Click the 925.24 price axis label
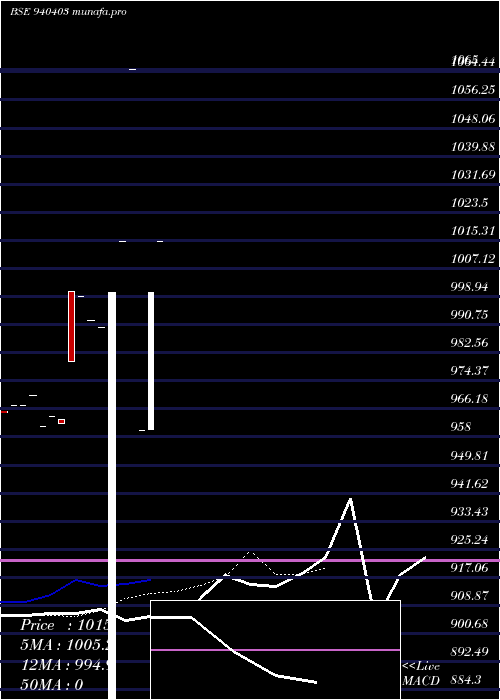500x700 pixels. [469, 540]
